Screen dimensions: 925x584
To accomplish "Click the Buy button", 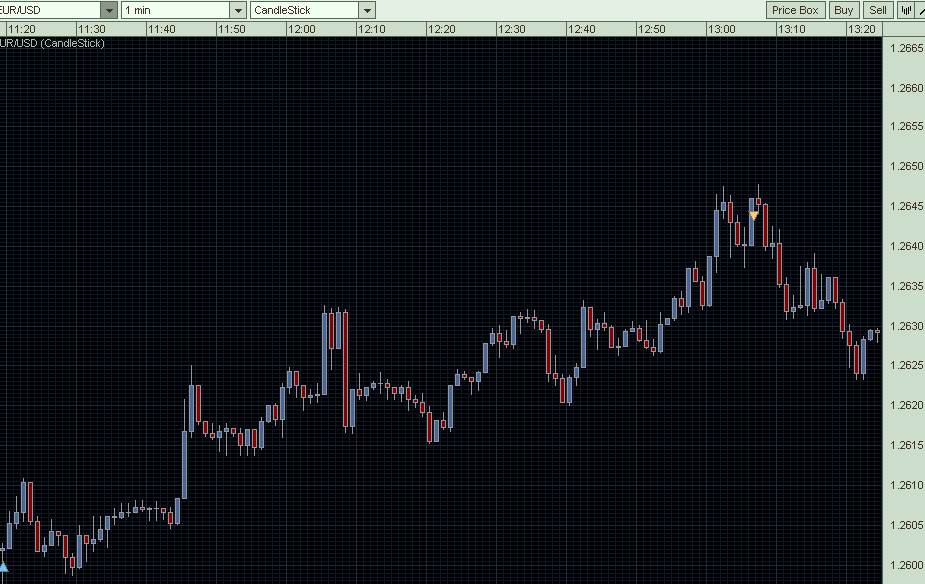I will [844, 10].
